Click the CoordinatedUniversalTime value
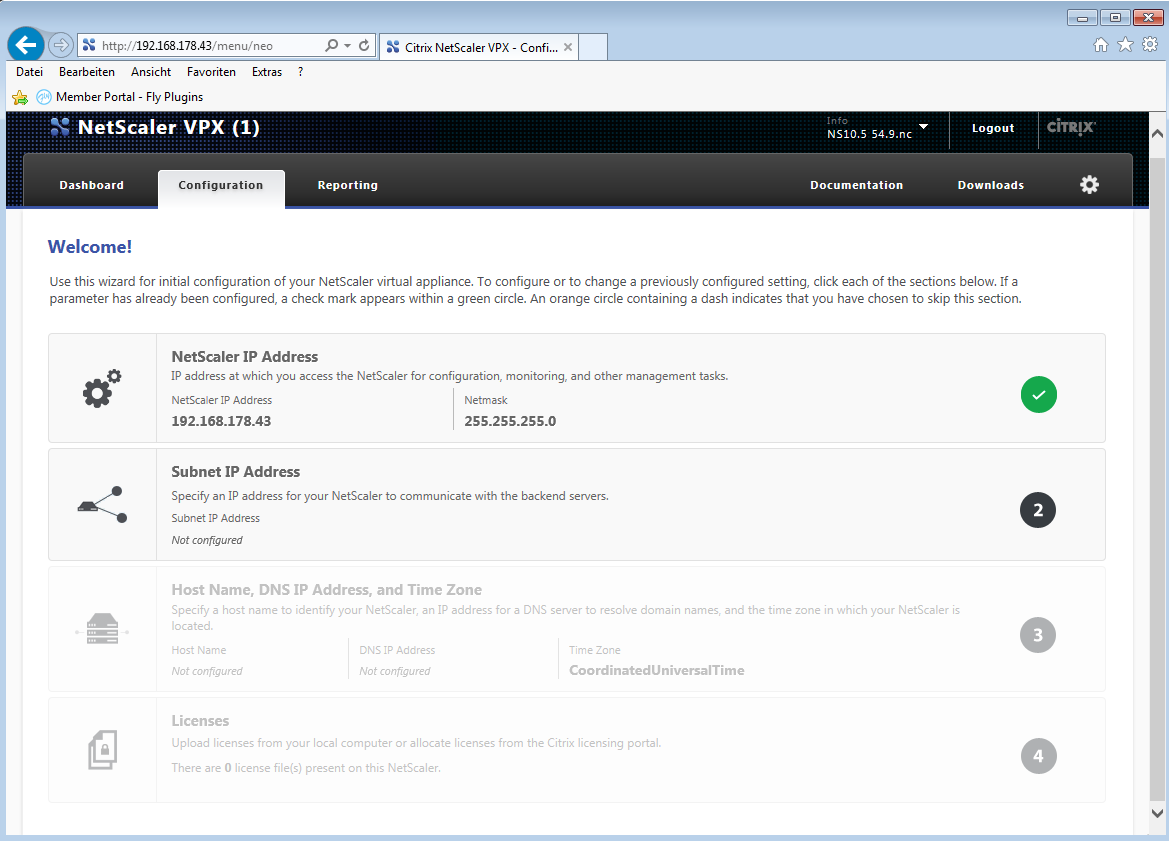 pyautogui.click(x=657, y=670)
